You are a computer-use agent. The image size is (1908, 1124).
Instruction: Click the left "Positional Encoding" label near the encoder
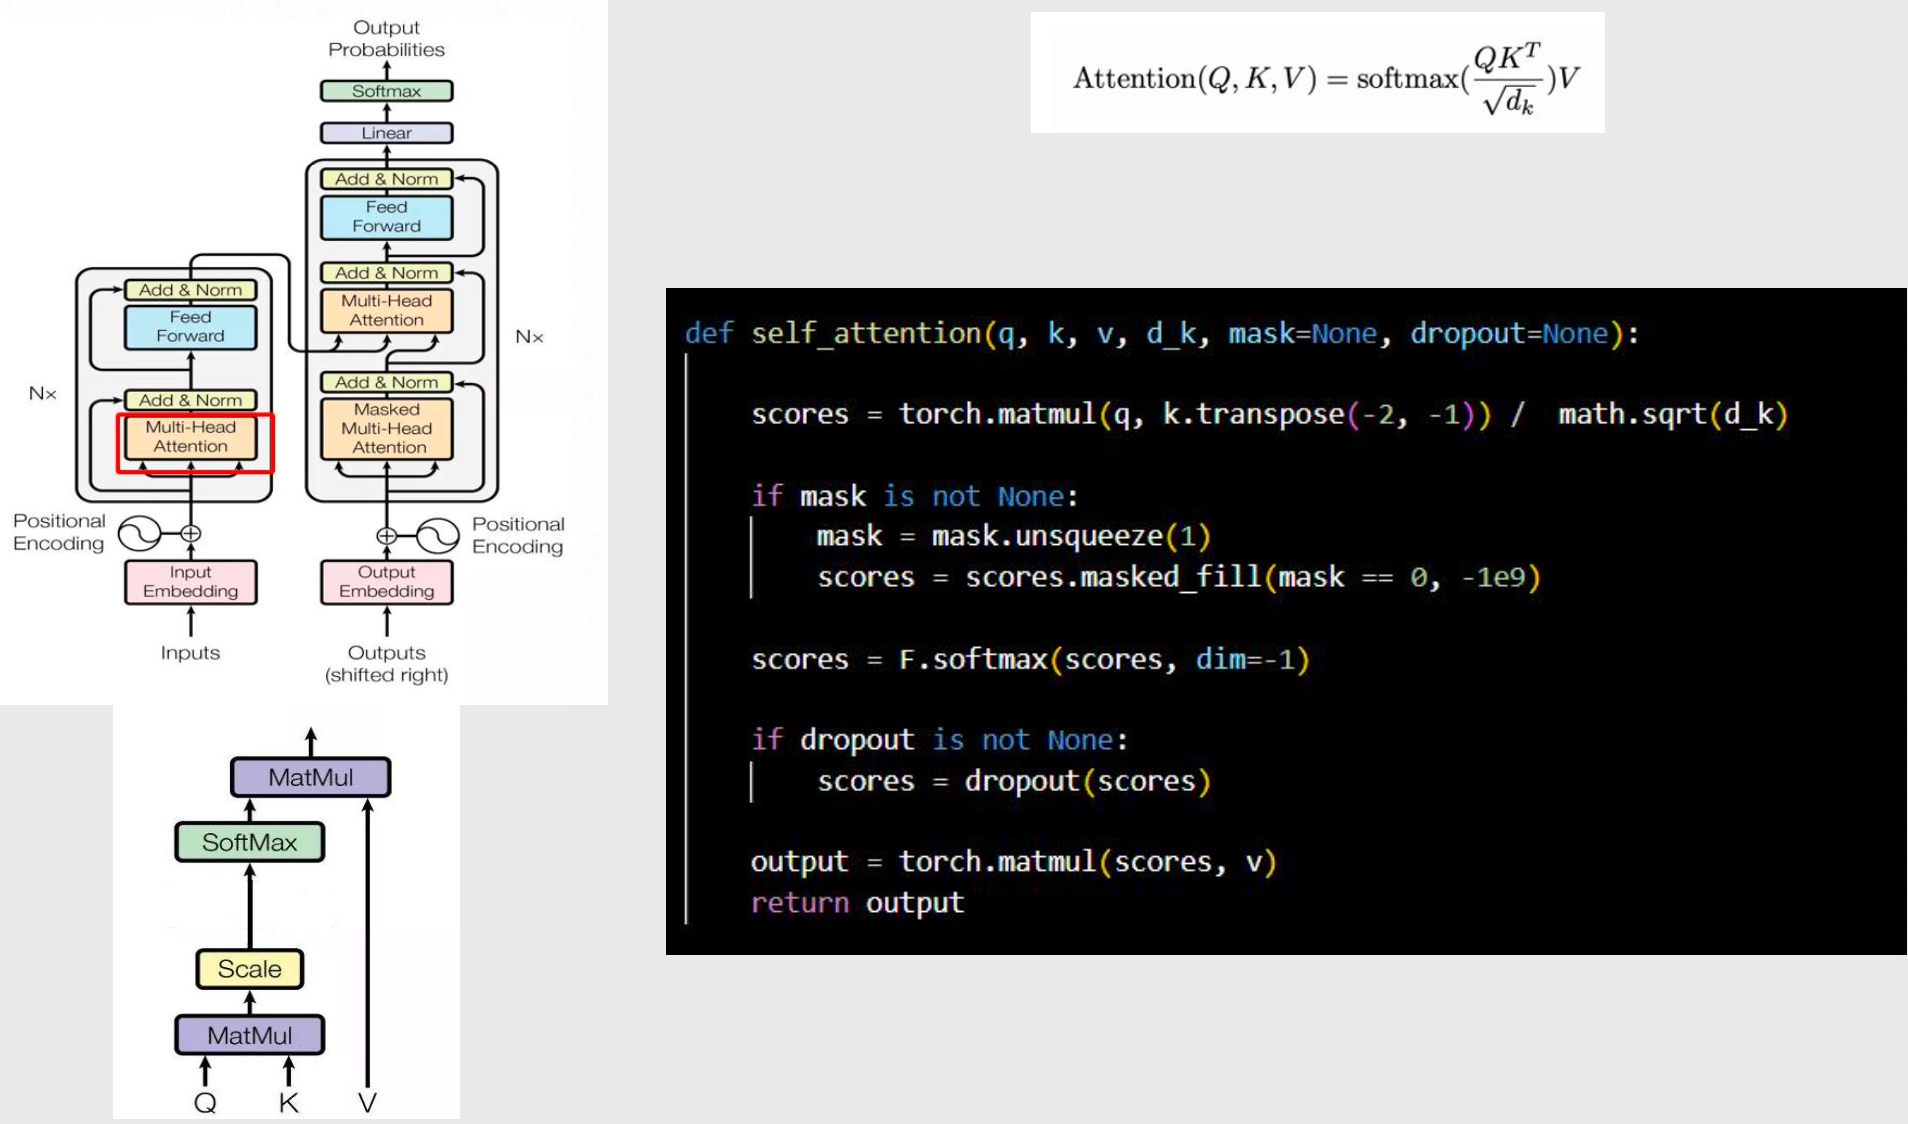59,533
